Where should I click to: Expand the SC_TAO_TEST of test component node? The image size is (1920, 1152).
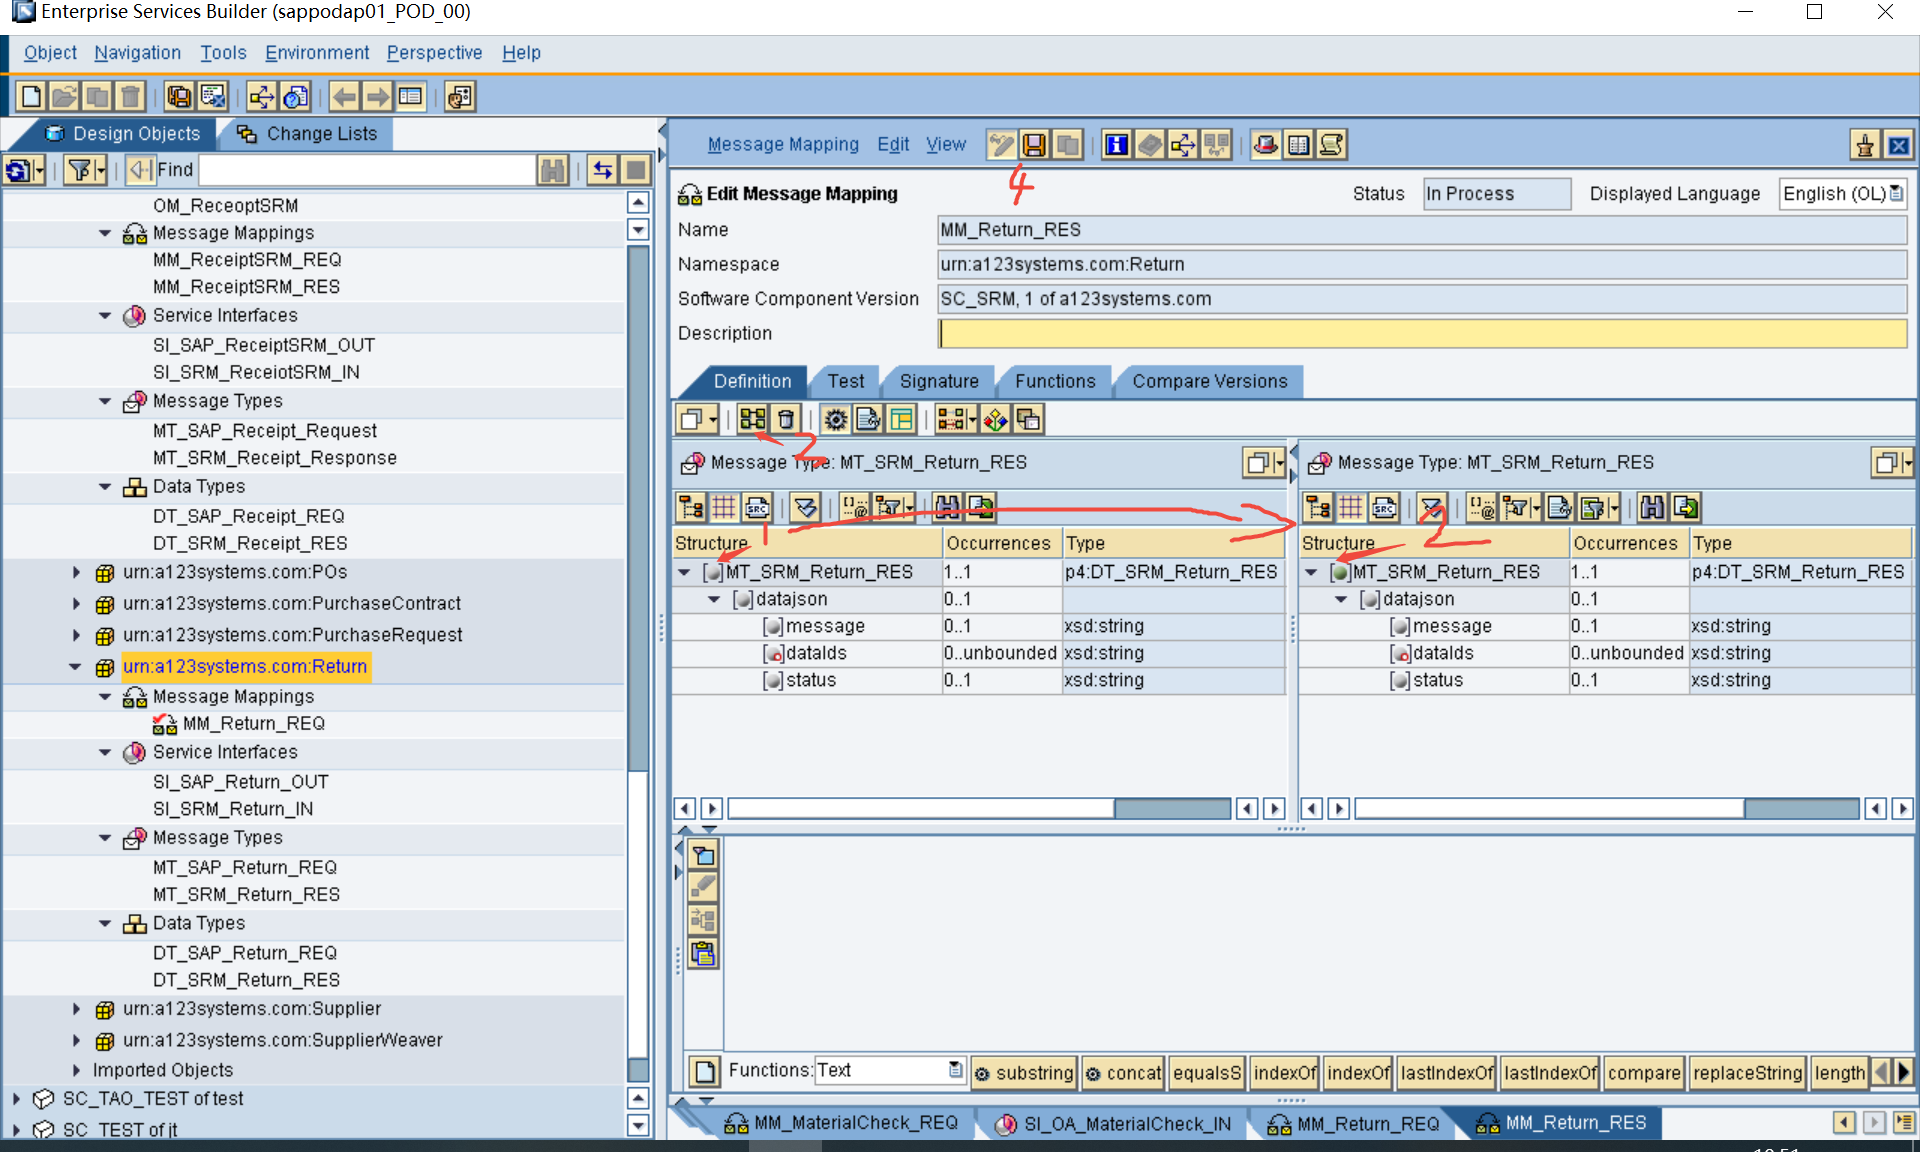point(16,1099)
